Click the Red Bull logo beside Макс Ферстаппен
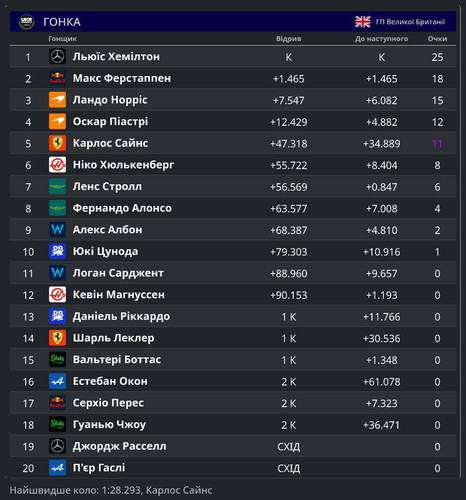 pyautogui.click(x=57, y=78)
